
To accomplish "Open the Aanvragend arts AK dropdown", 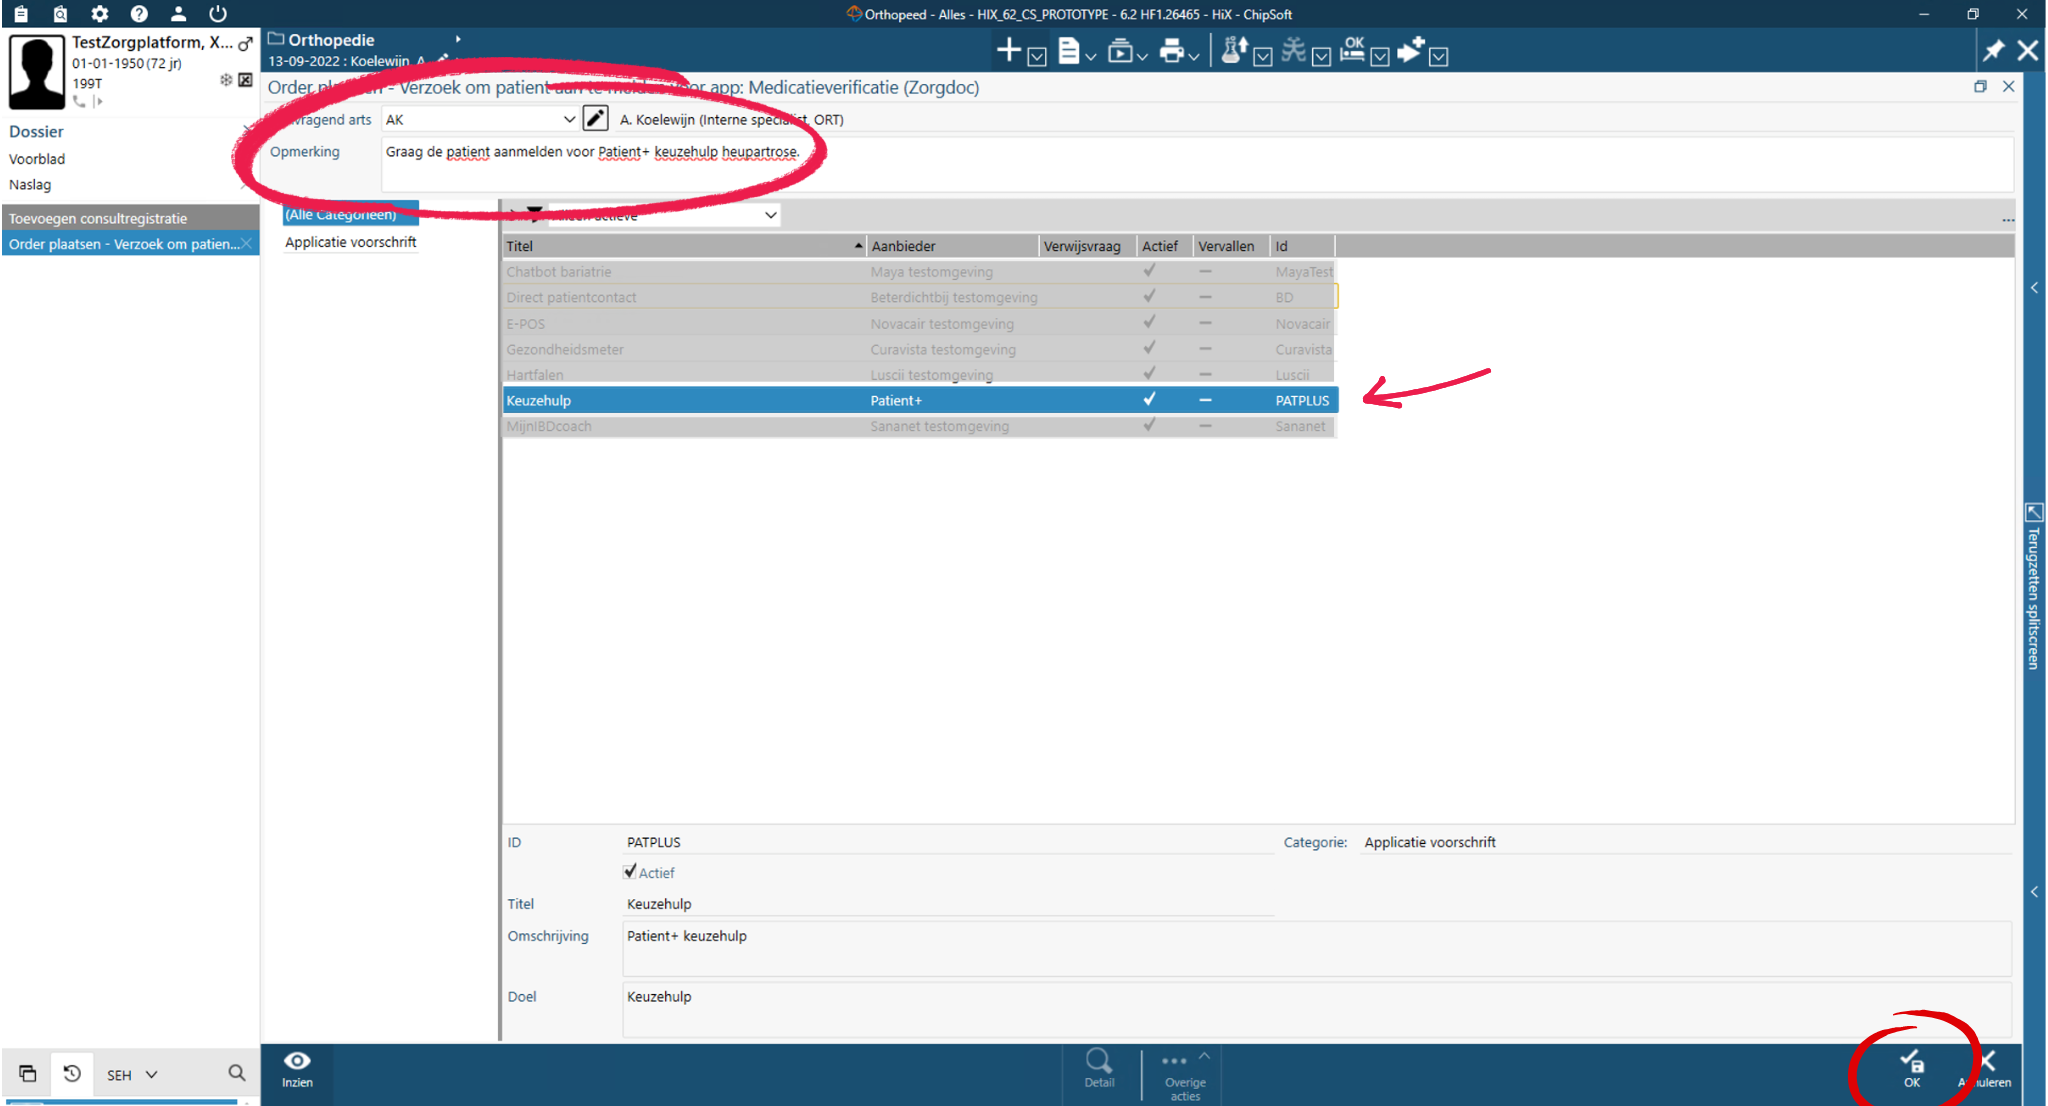I will click(569, 119).
